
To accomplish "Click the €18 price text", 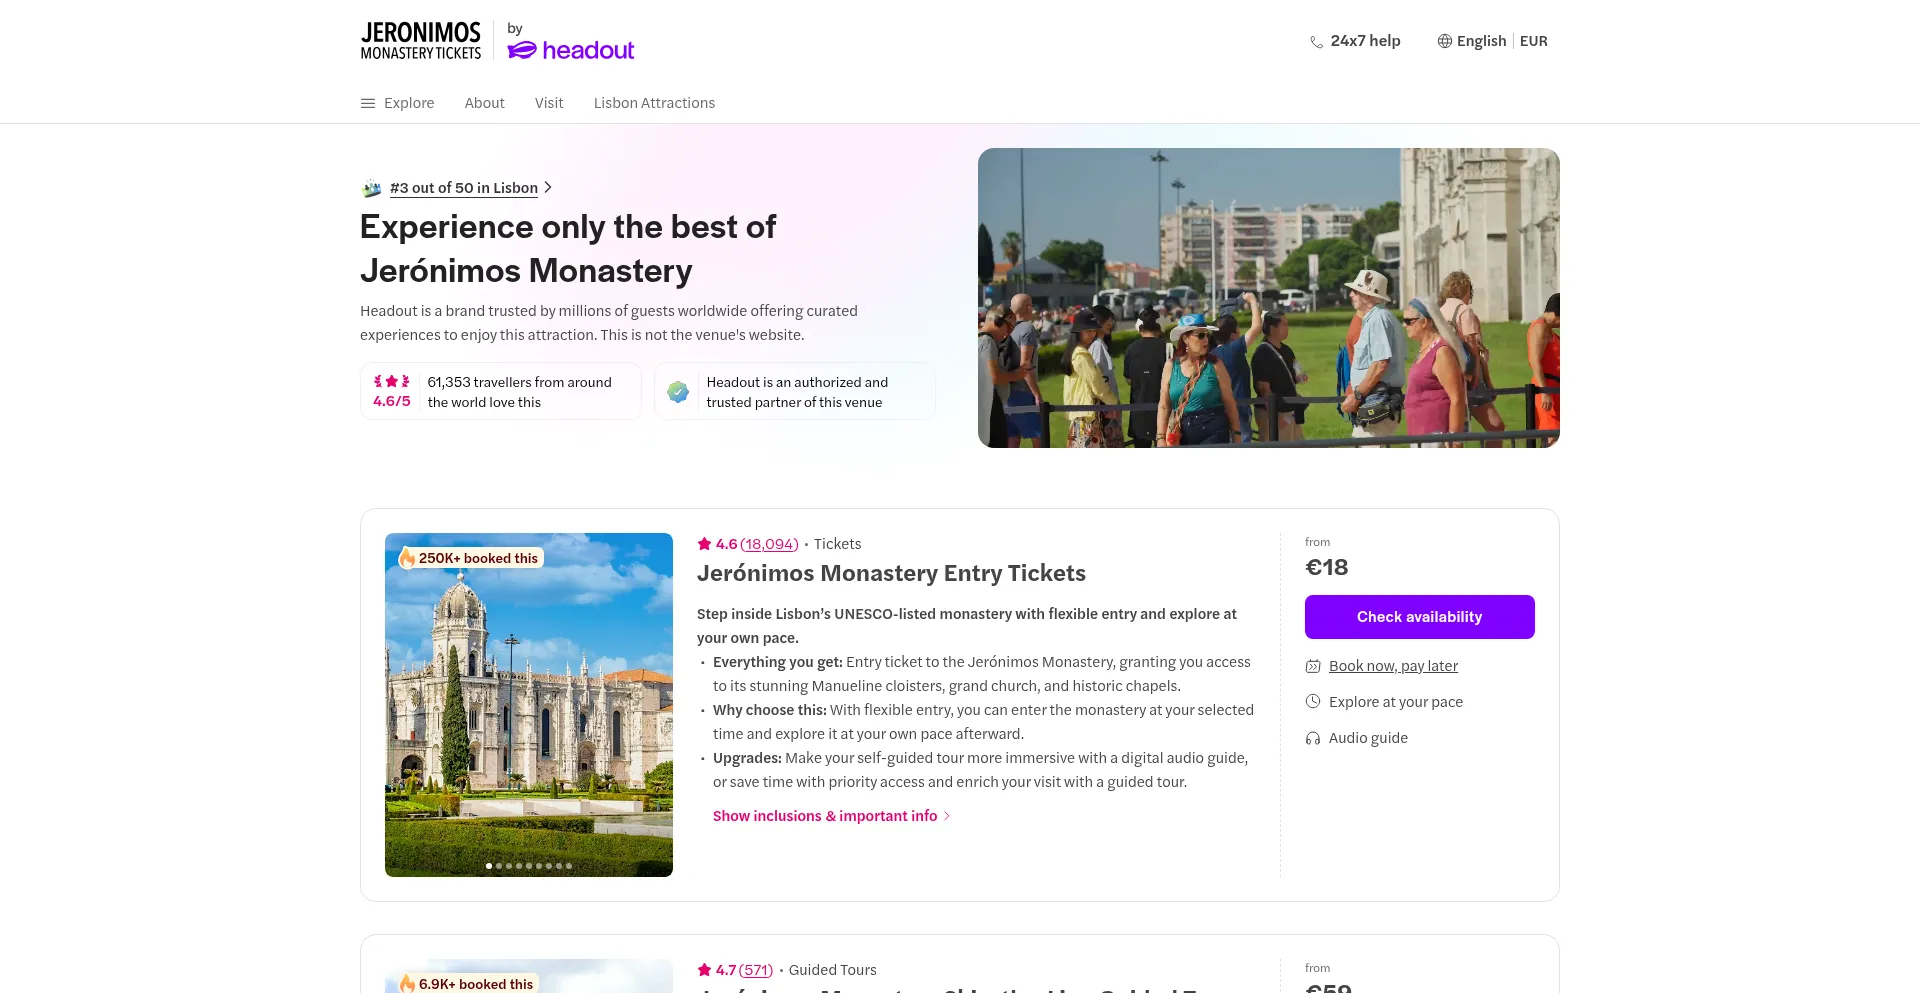I will pos(1327,568).
